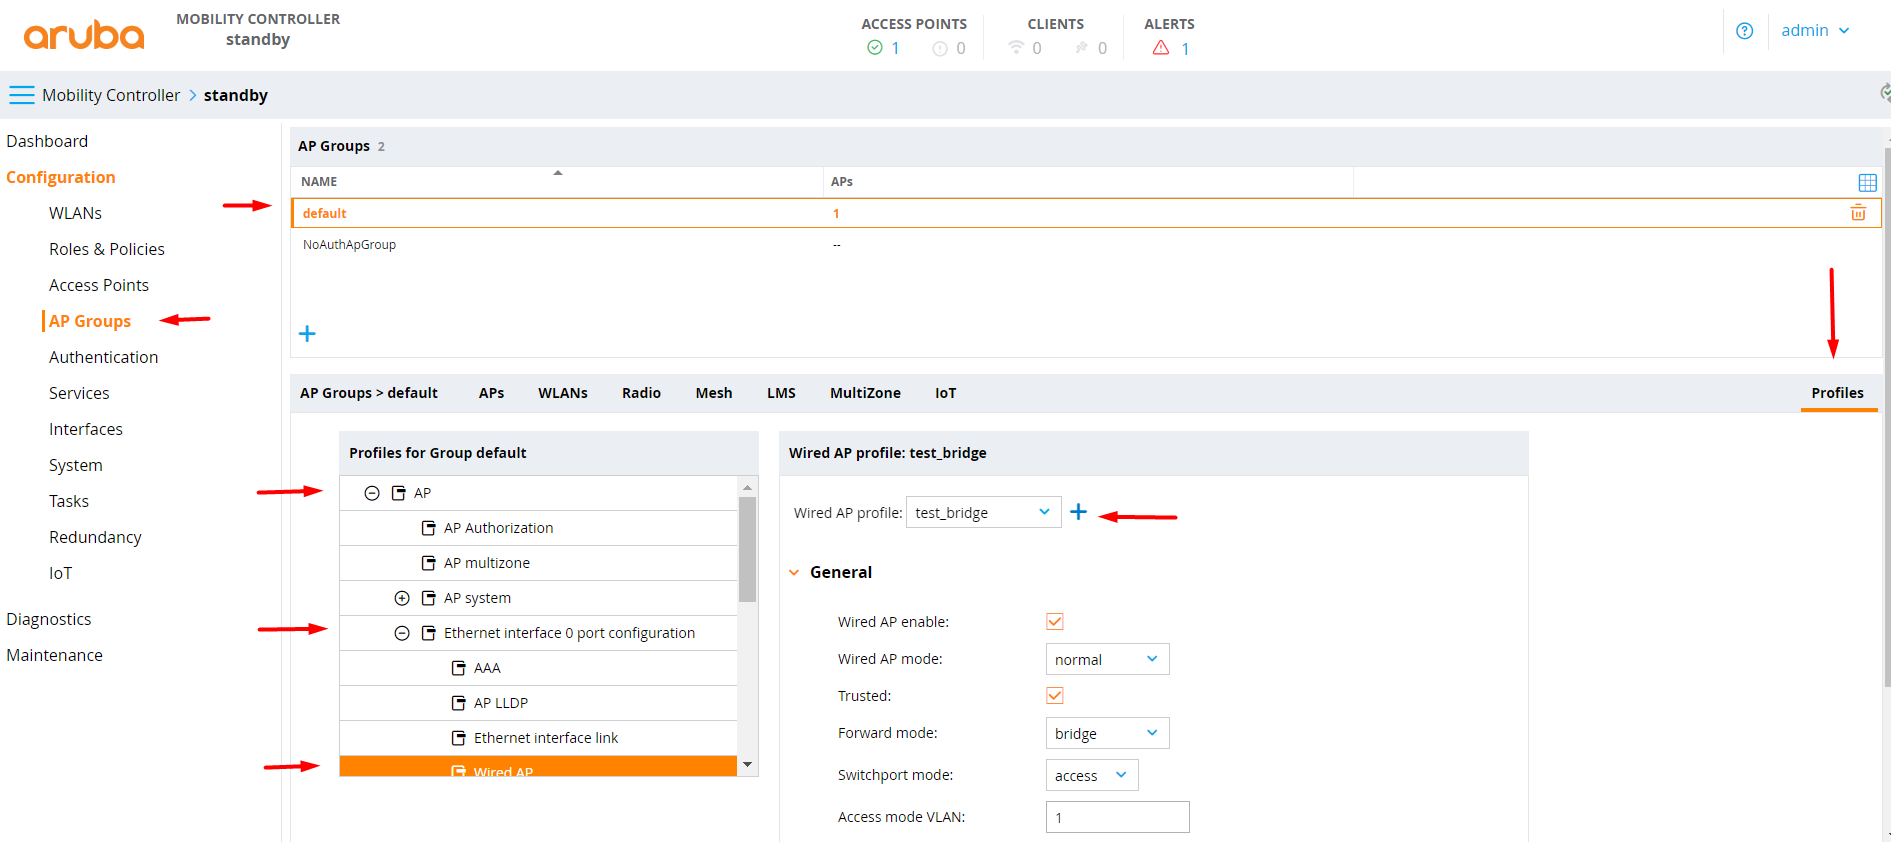Switch to the Radio tab
This screenshot has height=842, width=1891.
[x=641, y=393]
